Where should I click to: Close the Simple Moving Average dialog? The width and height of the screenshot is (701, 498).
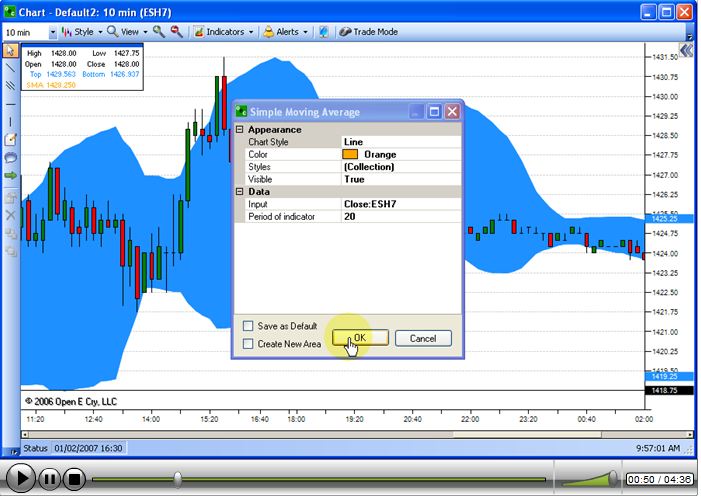click(452, 111)
